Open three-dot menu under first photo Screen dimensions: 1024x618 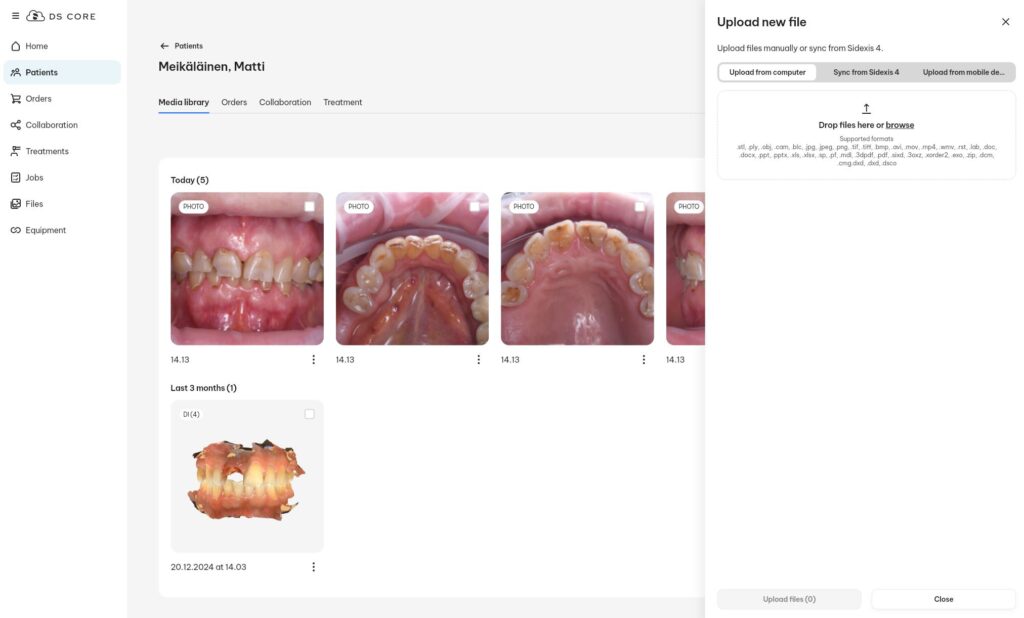pos(313,360)
